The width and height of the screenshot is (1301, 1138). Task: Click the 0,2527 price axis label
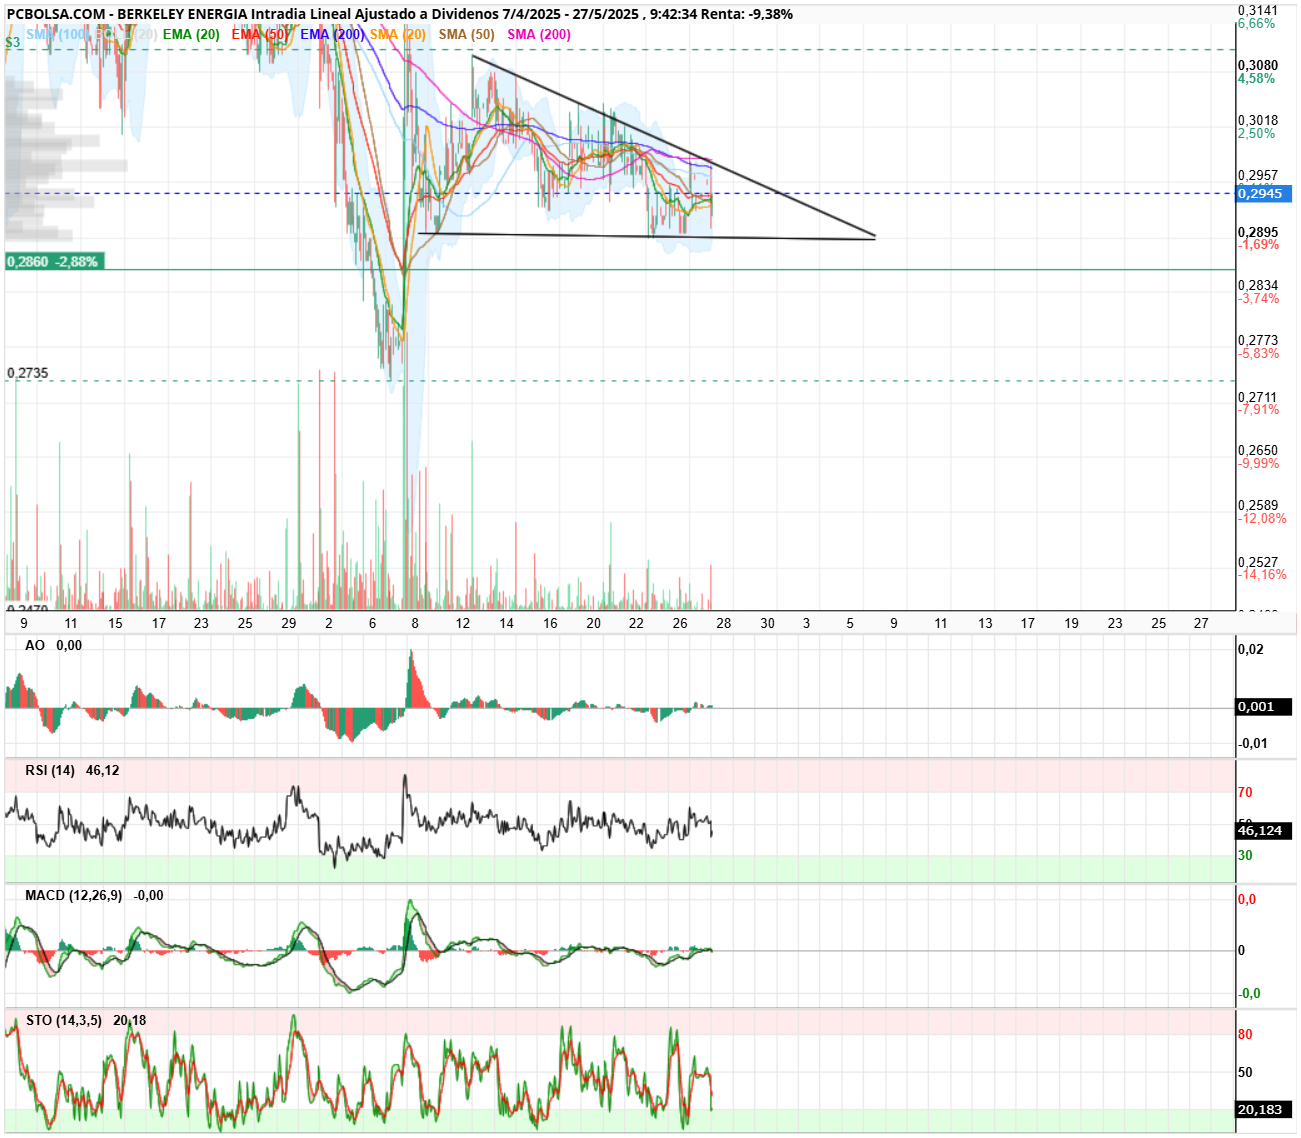[1258, 562]
